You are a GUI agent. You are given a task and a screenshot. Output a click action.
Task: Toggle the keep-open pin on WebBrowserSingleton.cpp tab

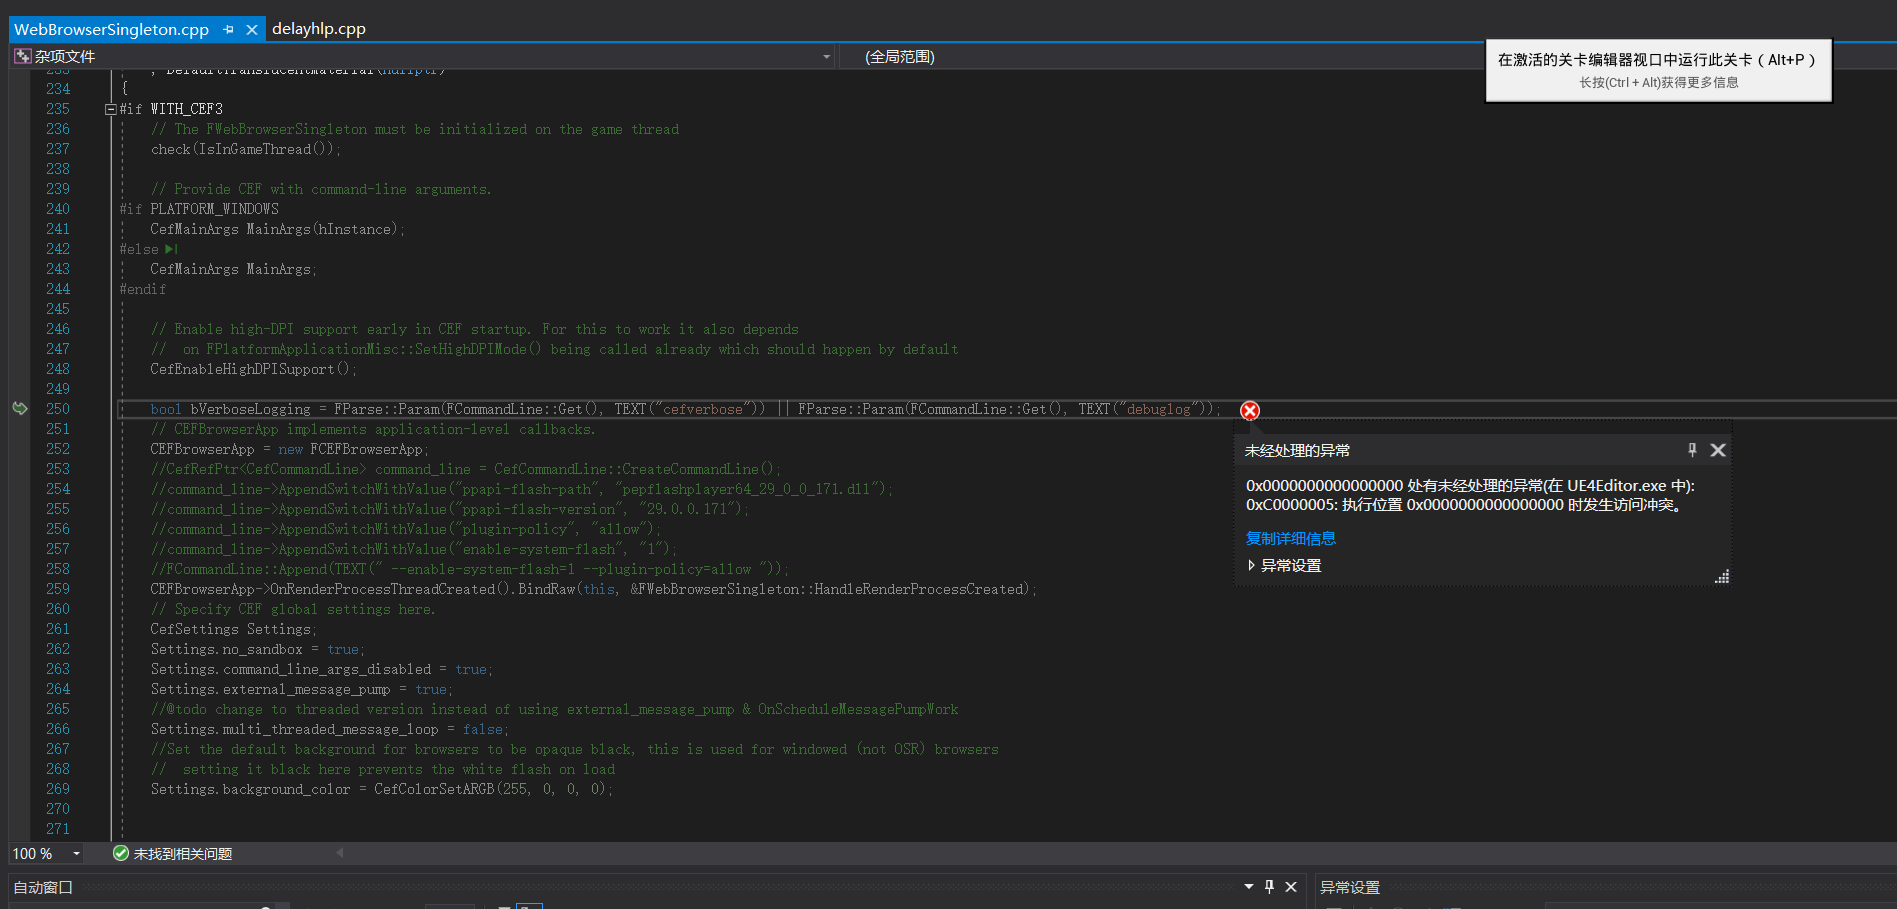228,29
